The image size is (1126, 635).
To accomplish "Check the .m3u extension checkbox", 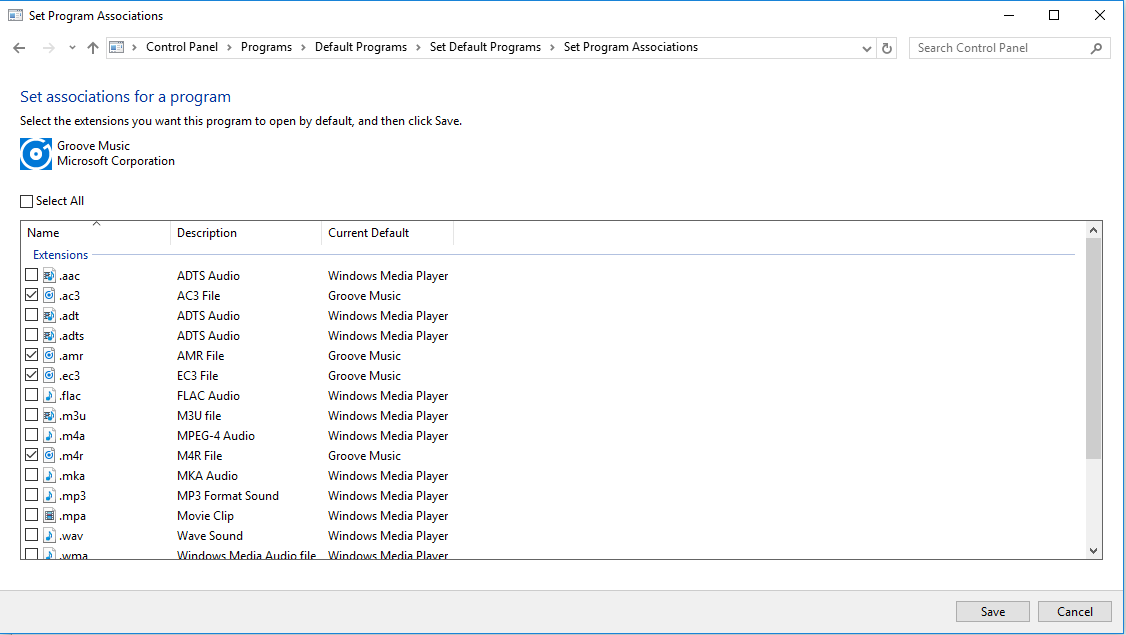I will (32, 415).
